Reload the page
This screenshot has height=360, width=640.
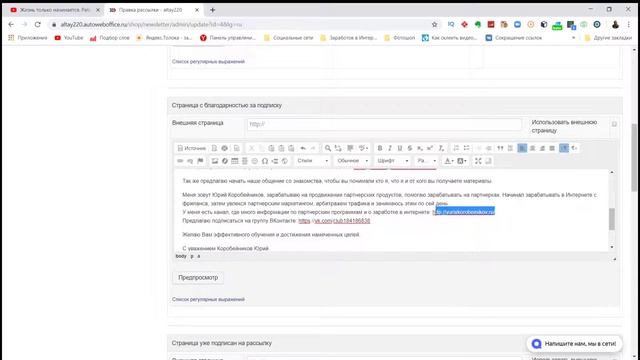point(38,24)
